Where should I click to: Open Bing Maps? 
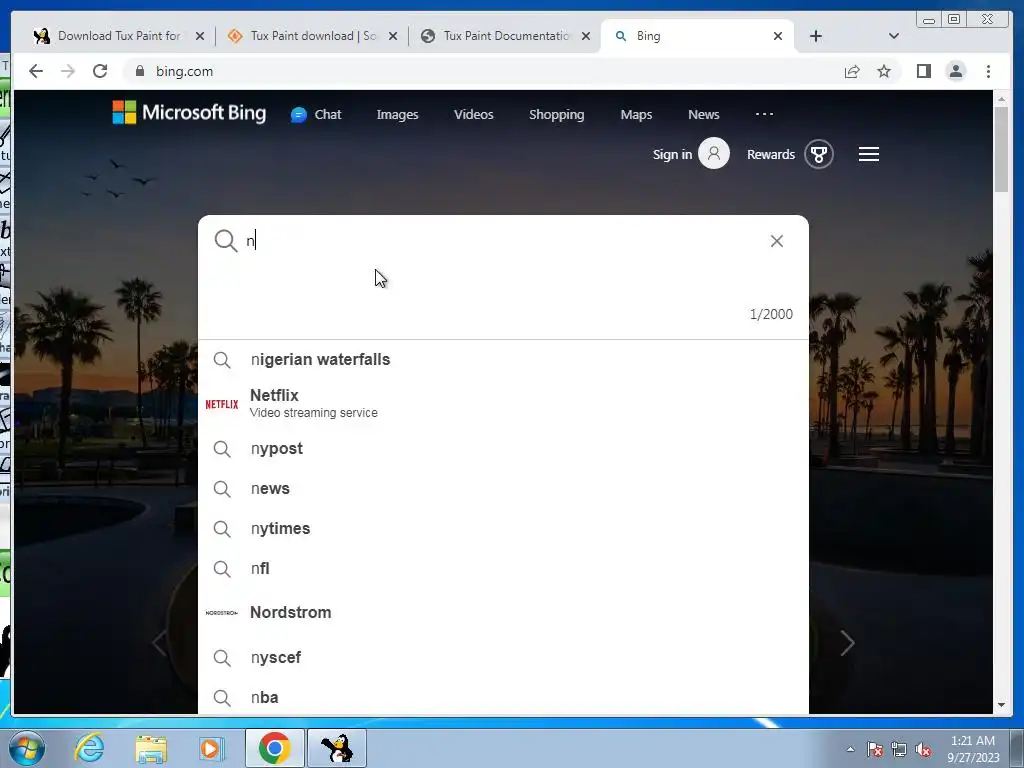636,114
